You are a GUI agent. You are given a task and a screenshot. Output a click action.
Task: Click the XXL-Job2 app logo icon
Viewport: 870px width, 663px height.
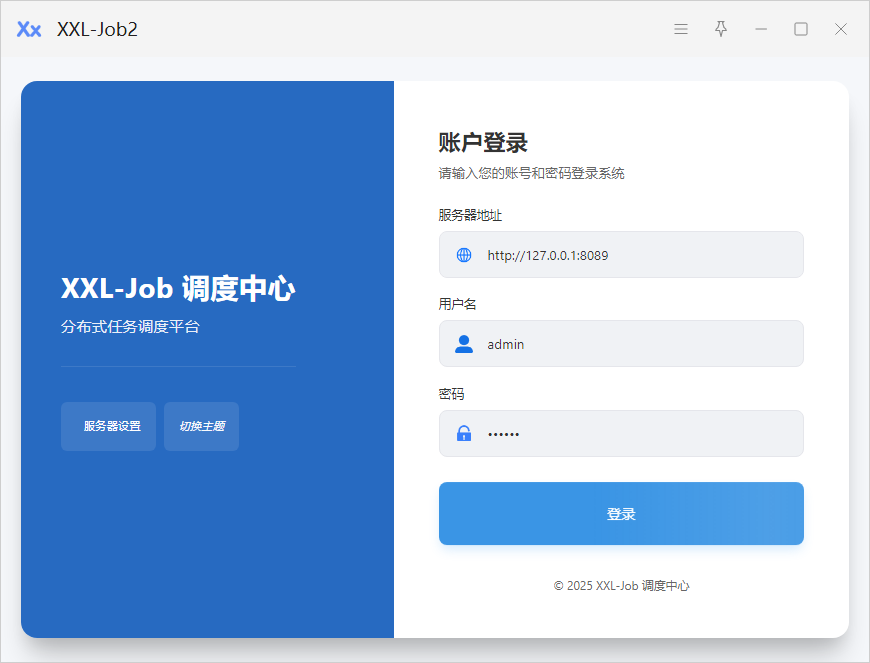(x=29, y=29)
